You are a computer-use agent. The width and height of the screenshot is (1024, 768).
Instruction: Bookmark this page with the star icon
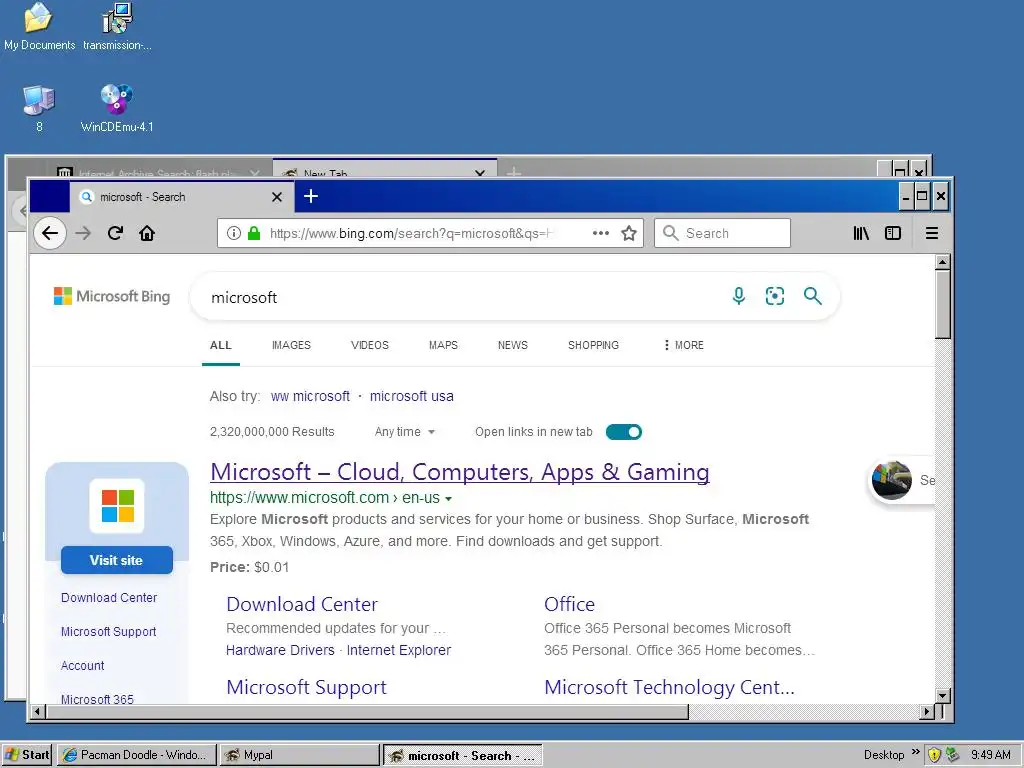tap(629, 233)
